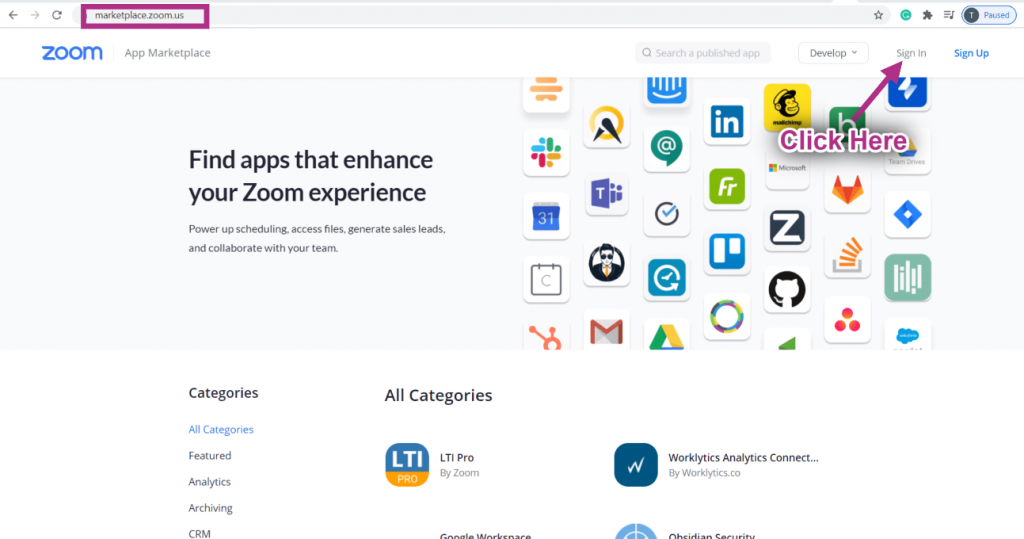Screen dimensions: 1024x539
Task: Click the calendar C app icon
Action: [546, 280]
